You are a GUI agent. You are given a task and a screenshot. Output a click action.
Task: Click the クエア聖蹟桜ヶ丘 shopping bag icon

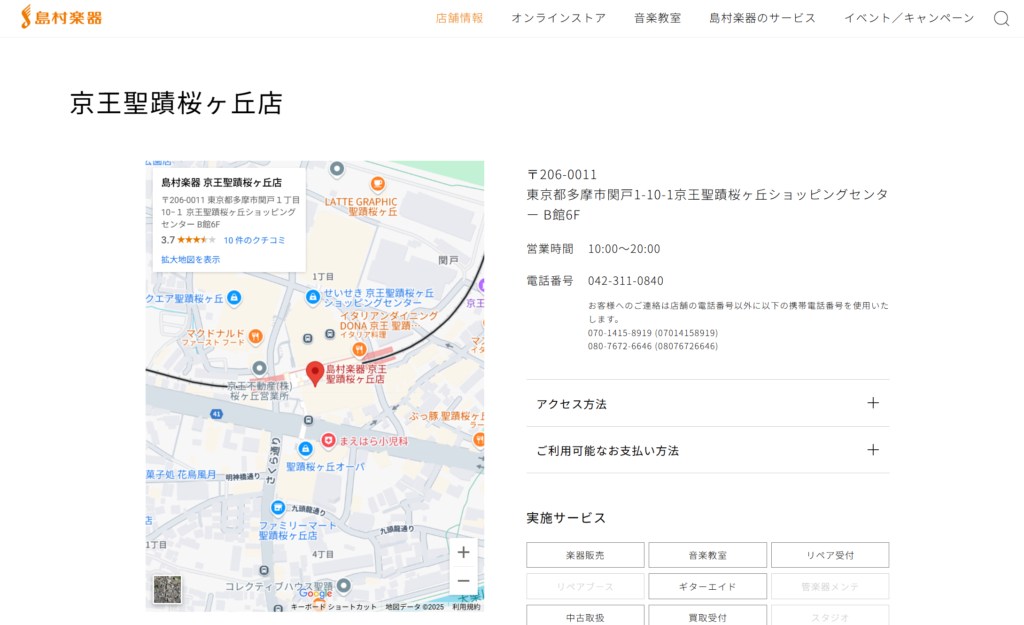click(234, 298)
